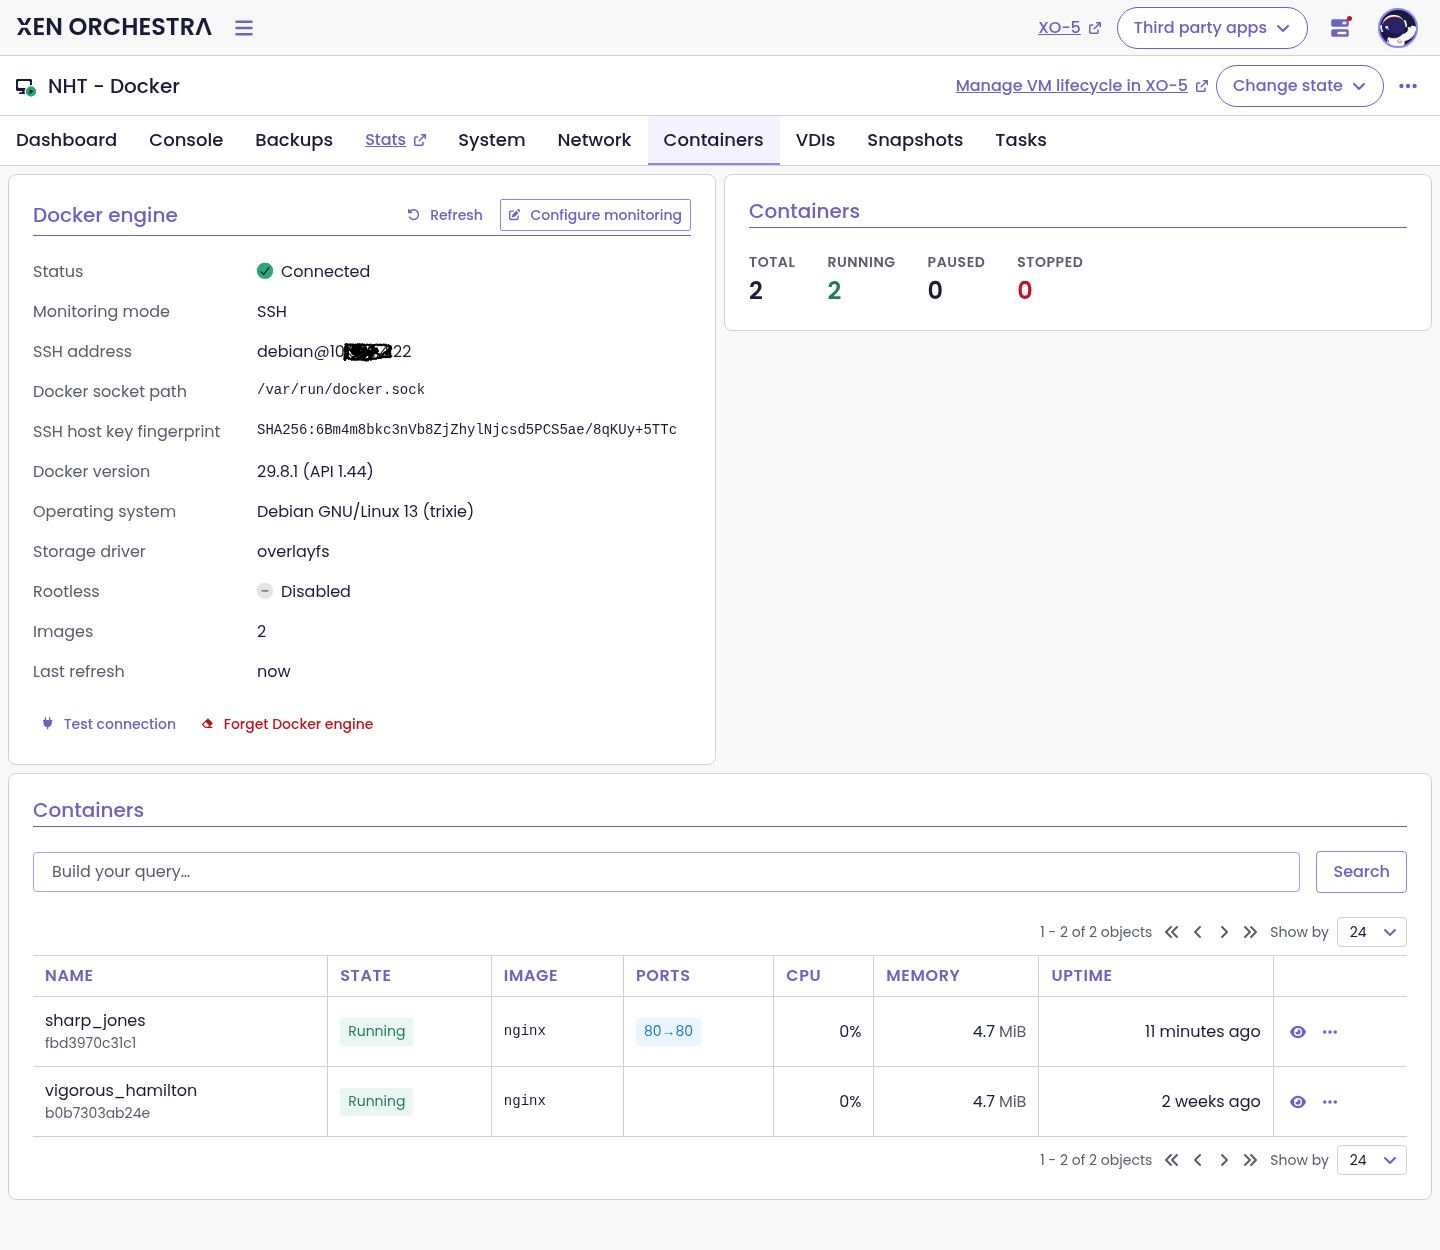
Task: Open the more-actions ellipsis for sharp_jones
Action: (1330, 1032)
